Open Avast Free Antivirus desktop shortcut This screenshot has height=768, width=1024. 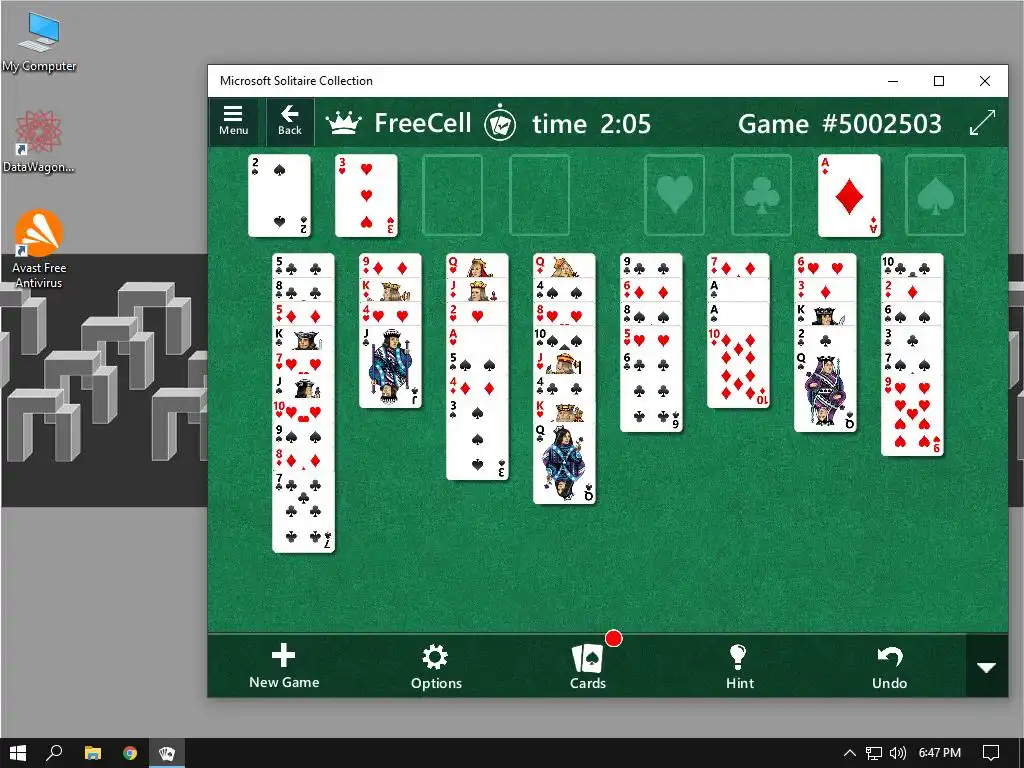[39, 249]
